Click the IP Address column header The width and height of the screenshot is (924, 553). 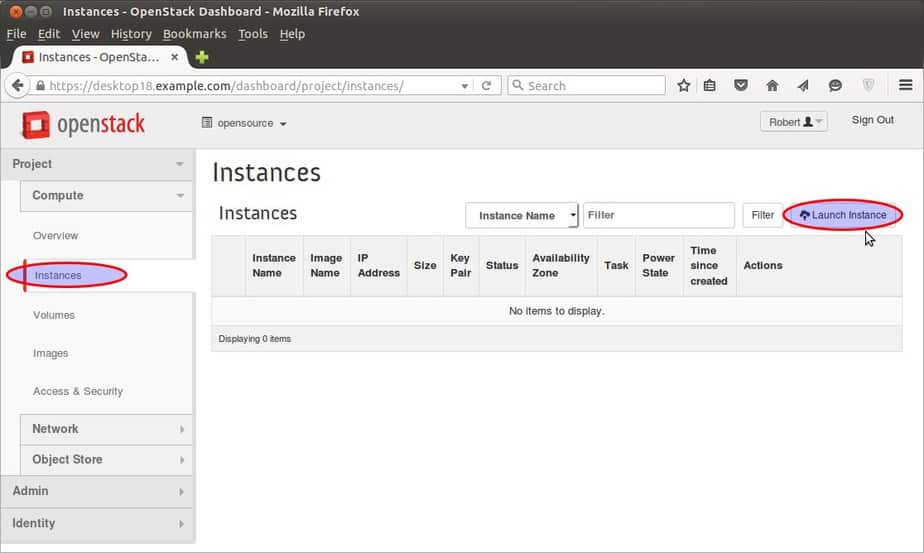(378, 266)
